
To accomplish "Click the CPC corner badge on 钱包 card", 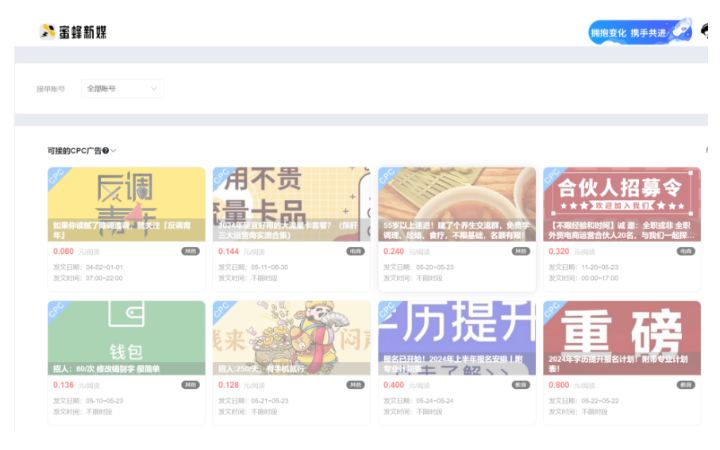I will [x=55, y=310].
